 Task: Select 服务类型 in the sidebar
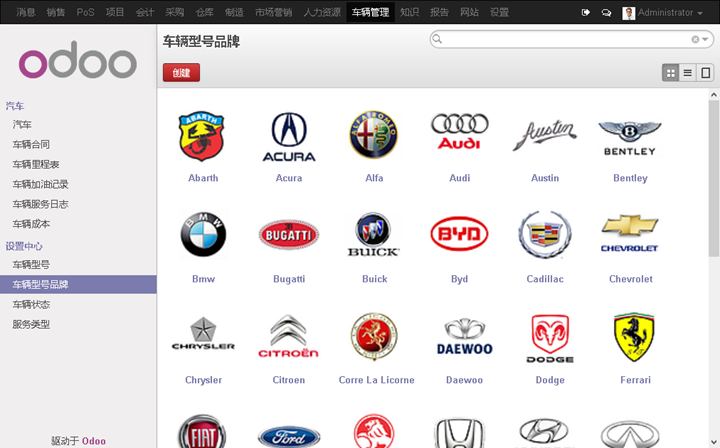tap(31, 324)
